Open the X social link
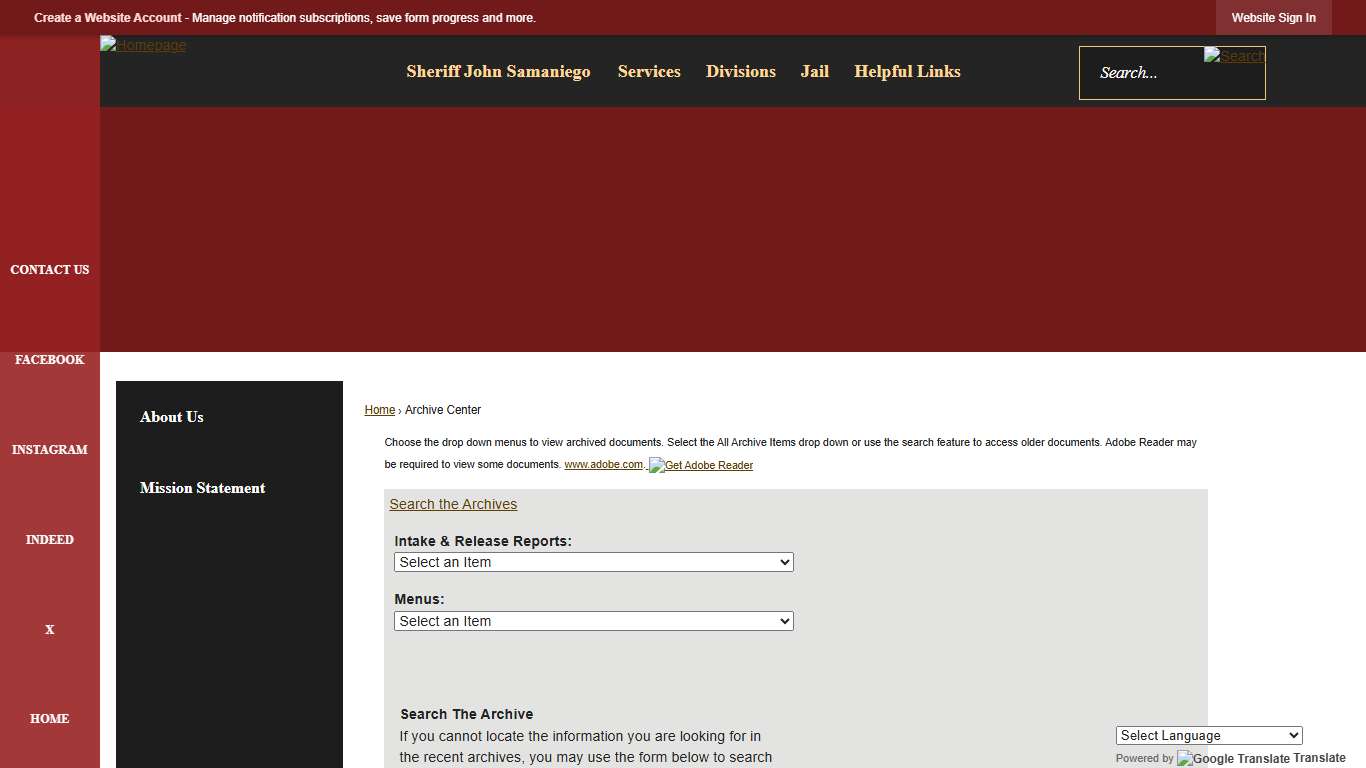1366x768 pixels. [x=49, y=629]
